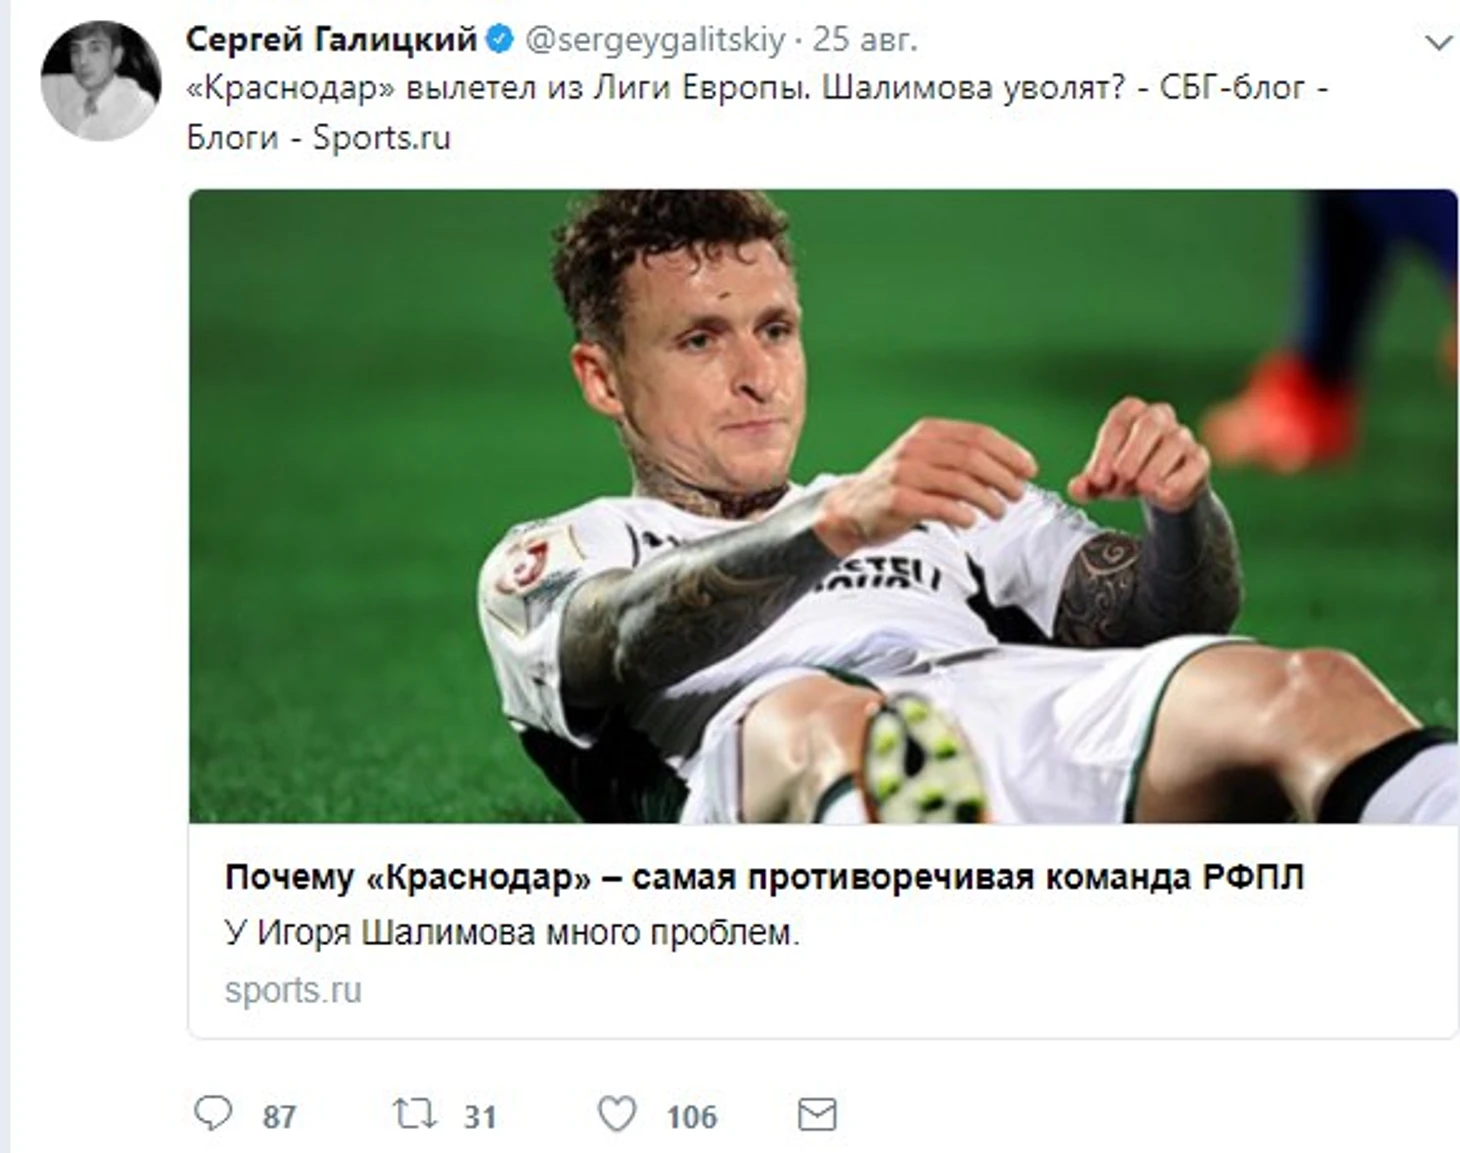Click the reply speech bubble icon
Image resolution: width=1460 pixels, height=1153 pixels.
[212, 1114]
